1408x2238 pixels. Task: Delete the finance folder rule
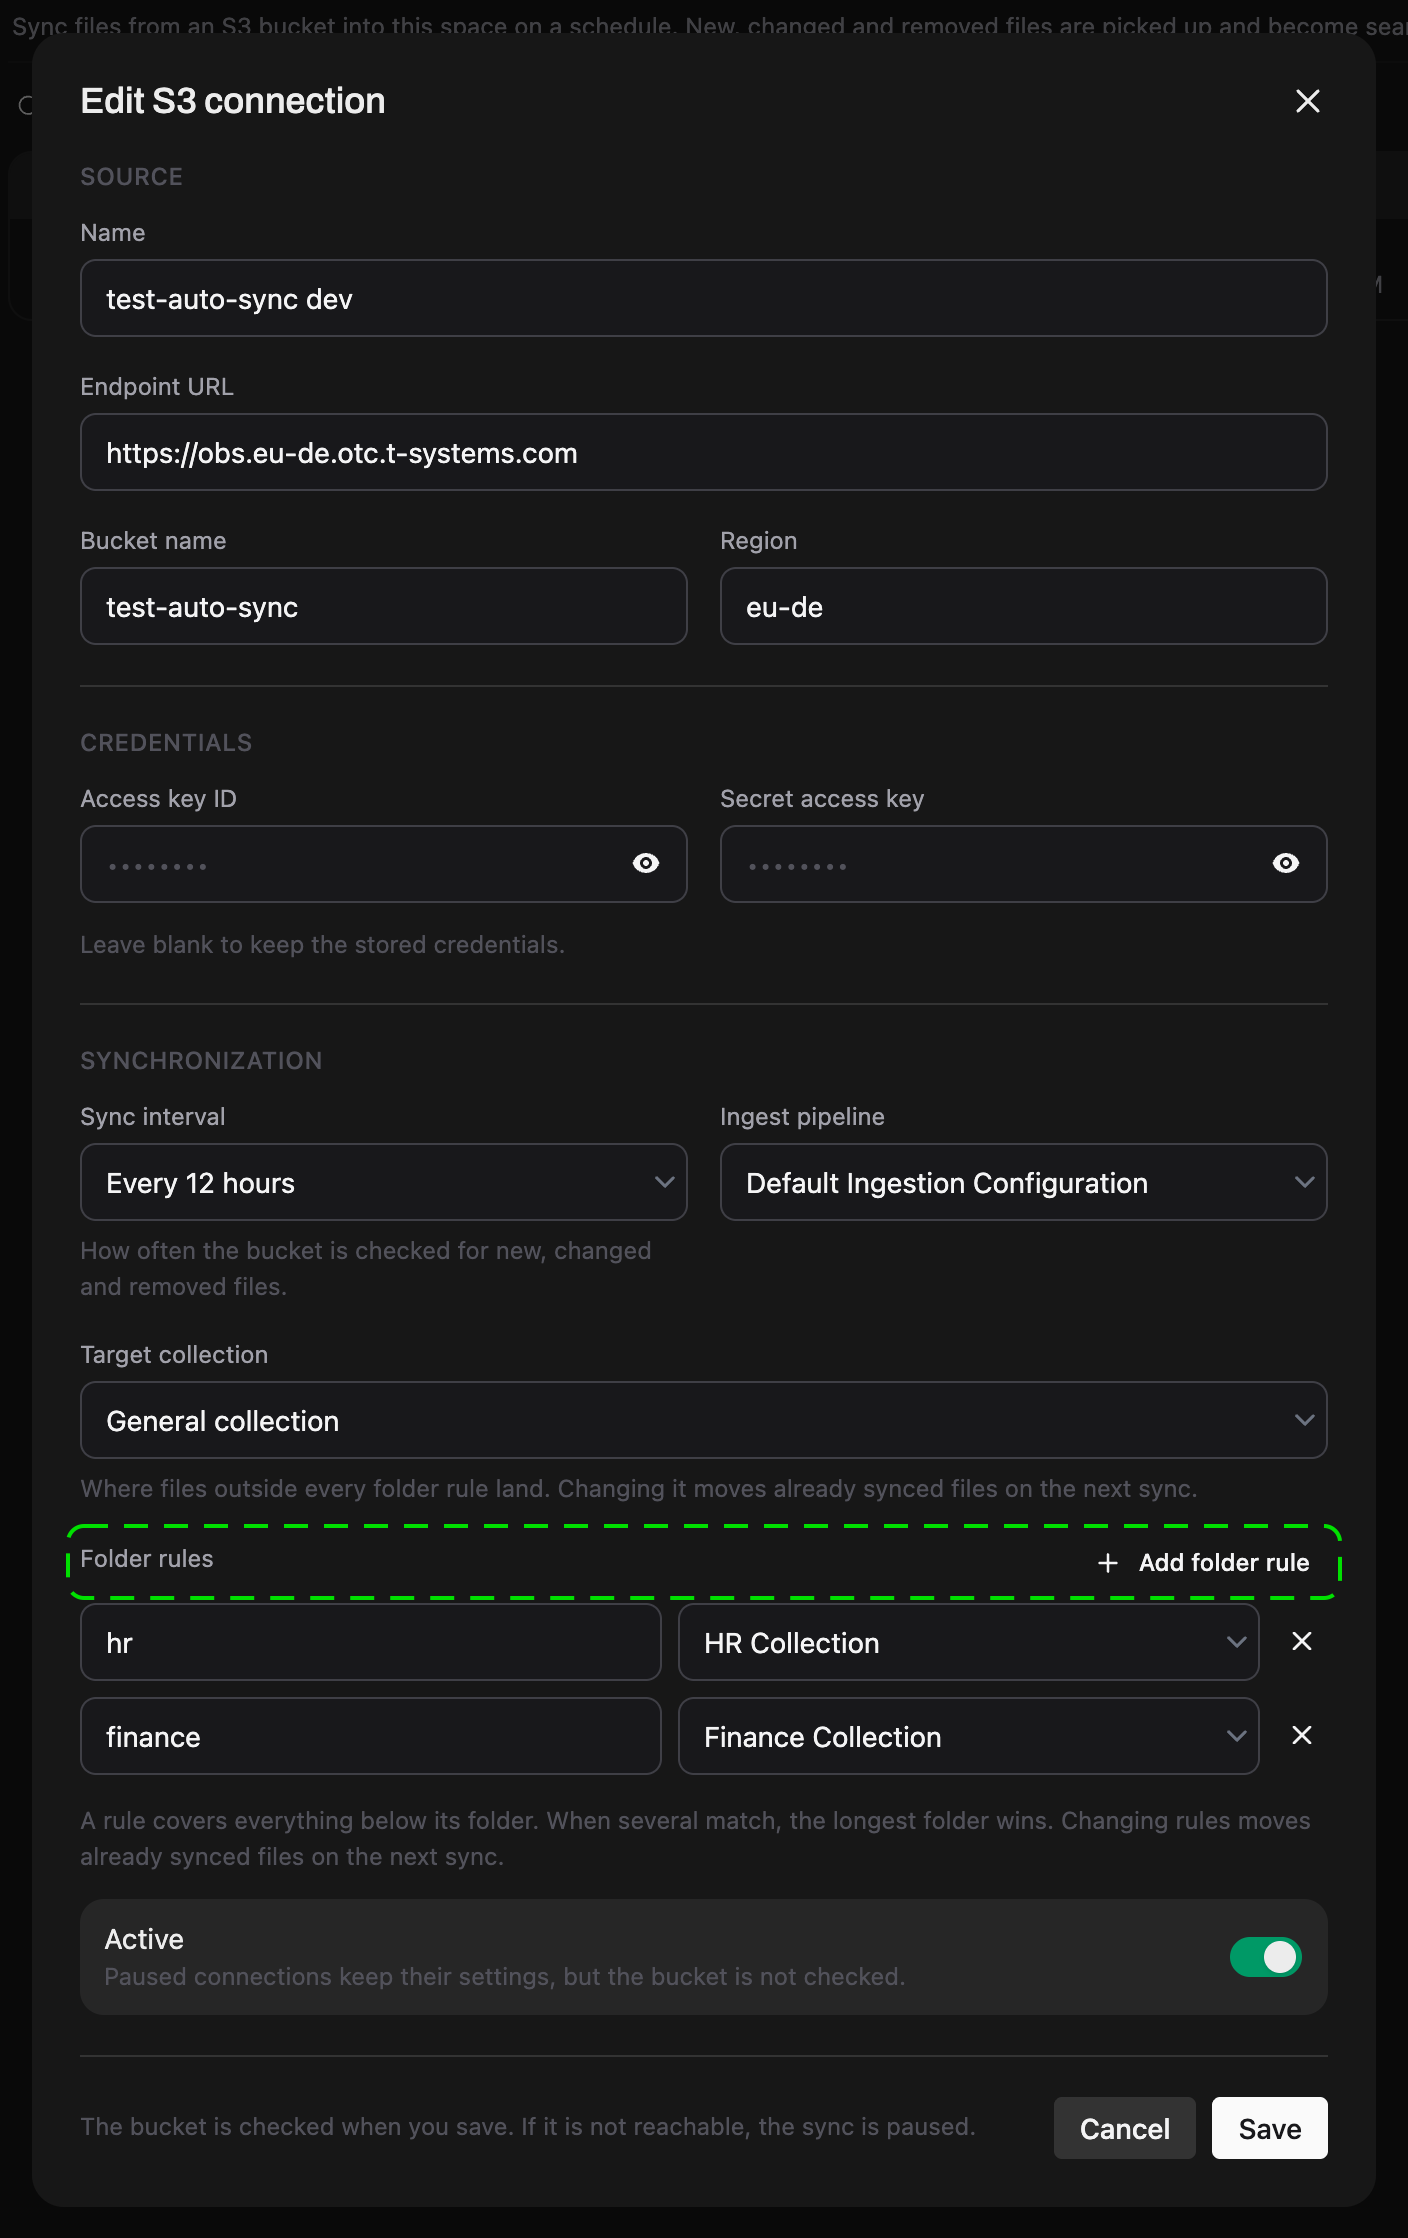1302,1735
